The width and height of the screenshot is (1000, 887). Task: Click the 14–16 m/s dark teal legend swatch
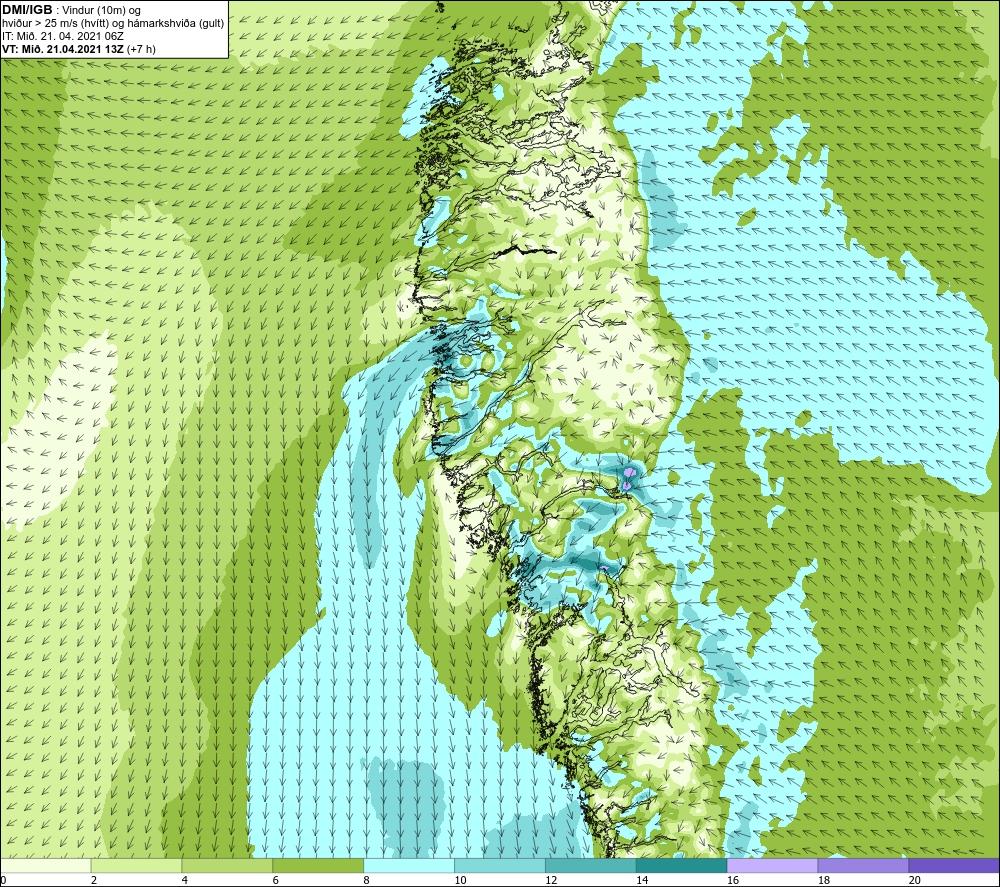(682, 865)
